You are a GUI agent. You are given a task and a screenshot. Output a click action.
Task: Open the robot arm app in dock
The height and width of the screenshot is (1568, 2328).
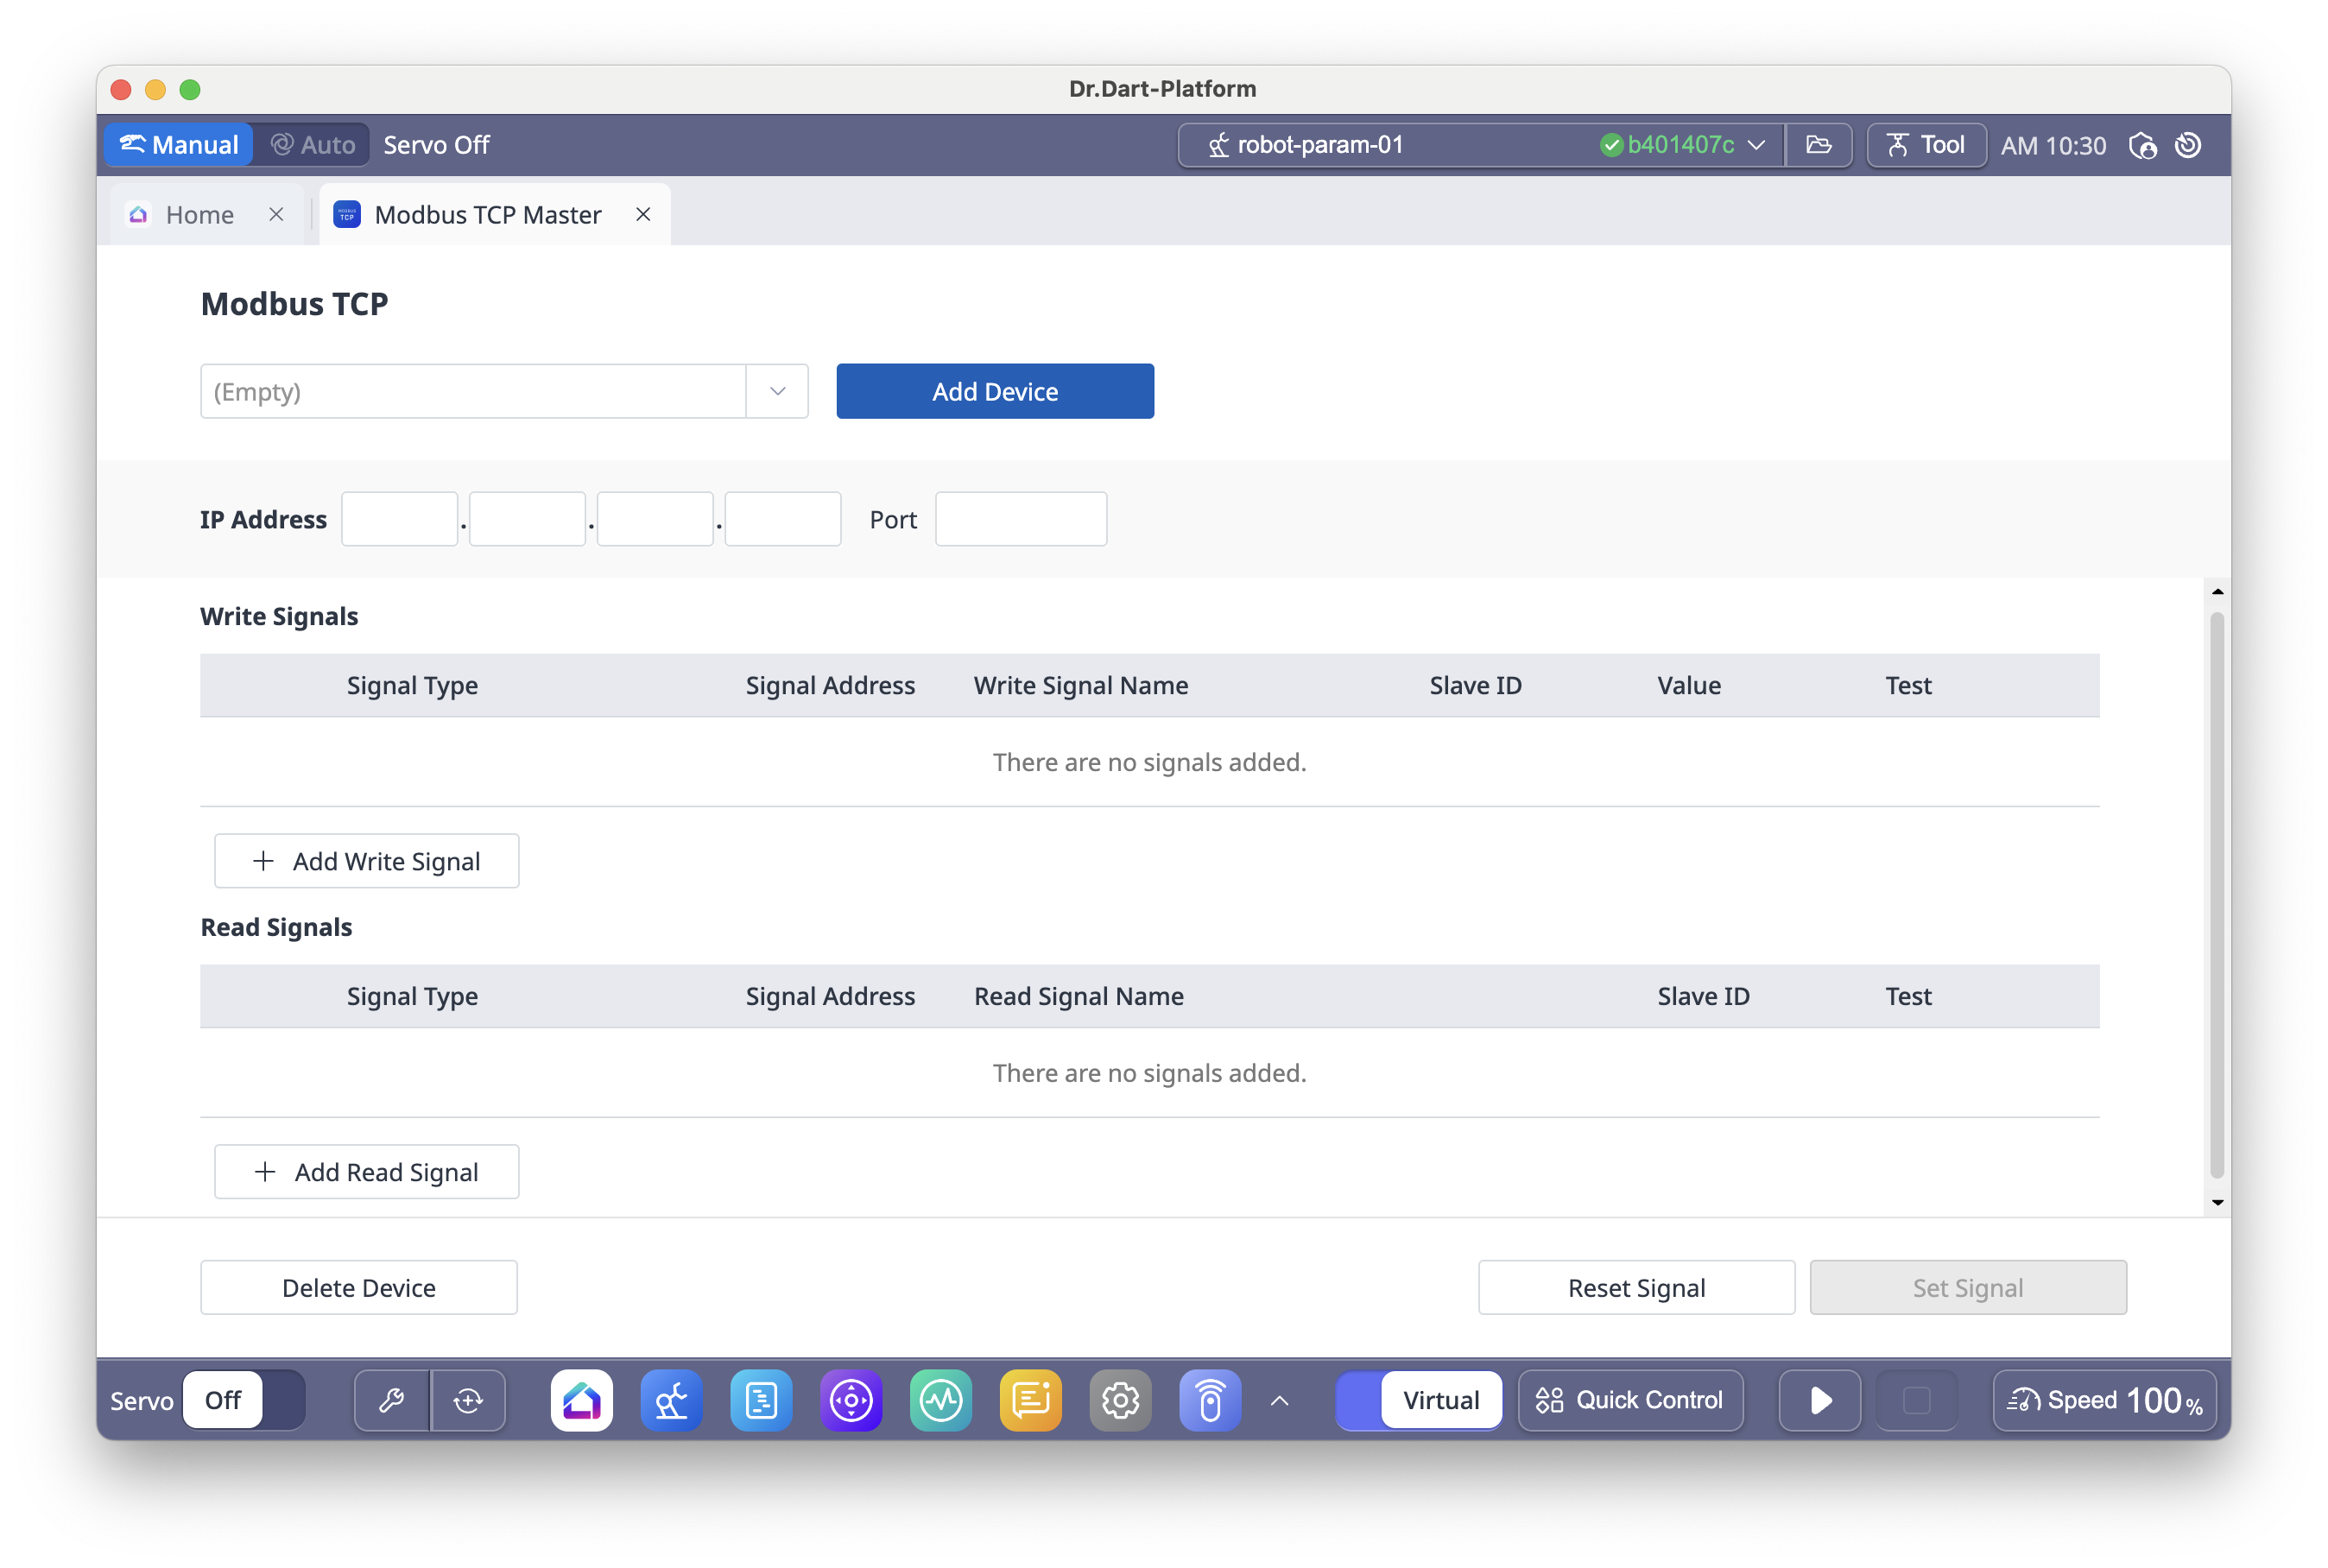pyautogui.click(x=671, y=1400)
